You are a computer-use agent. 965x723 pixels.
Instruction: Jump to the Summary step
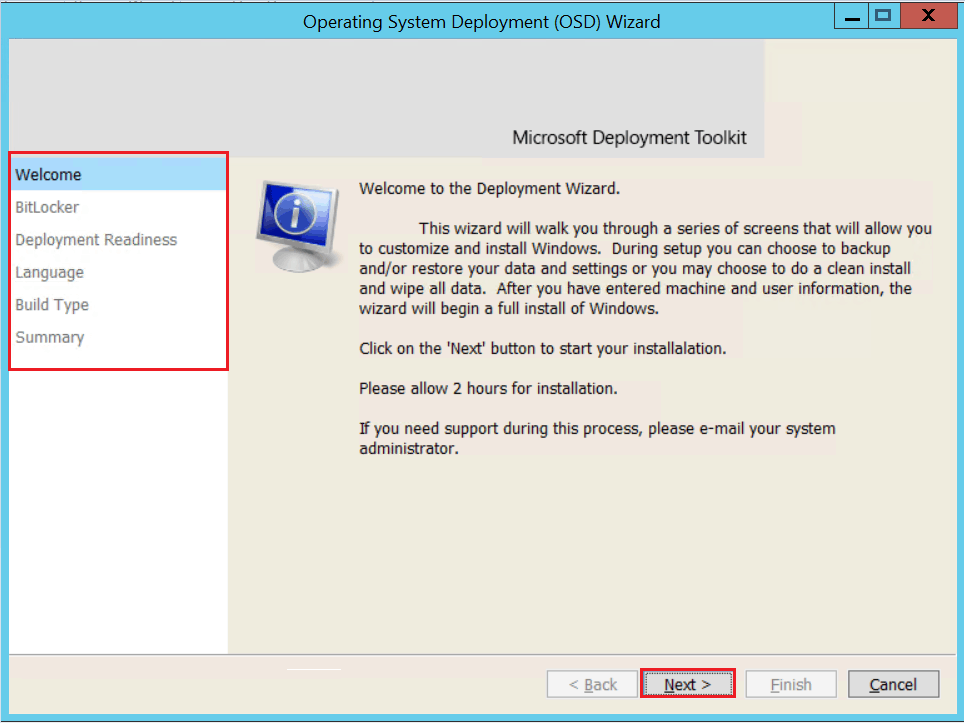(x=119, y=337)
